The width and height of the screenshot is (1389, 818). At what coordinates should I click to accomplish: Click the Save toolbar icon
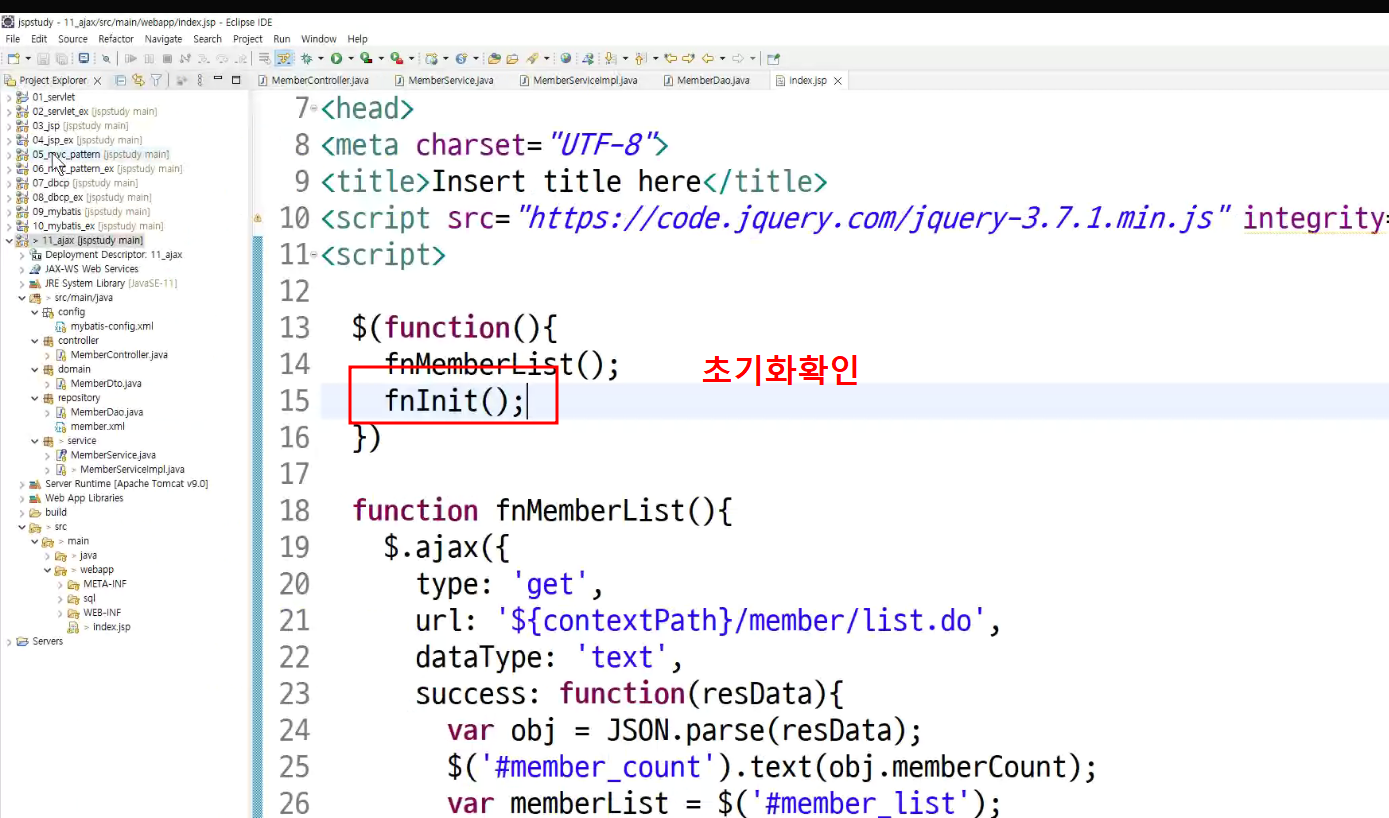43,58
